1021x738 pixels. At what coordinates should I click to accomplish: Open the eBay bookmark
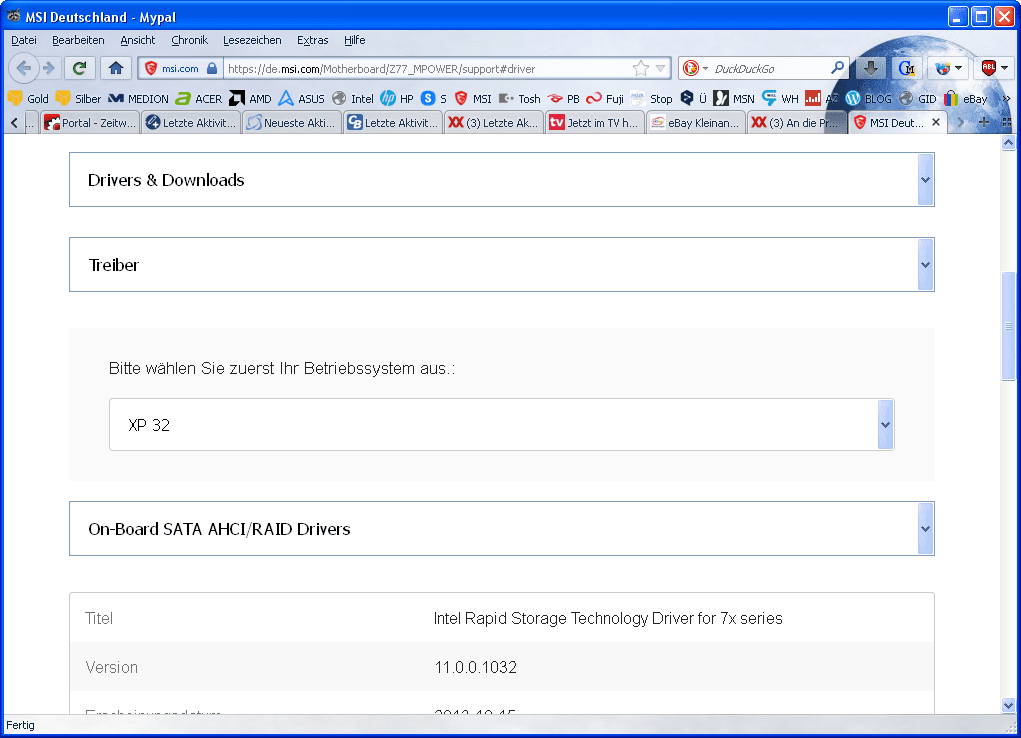point(966,99)
